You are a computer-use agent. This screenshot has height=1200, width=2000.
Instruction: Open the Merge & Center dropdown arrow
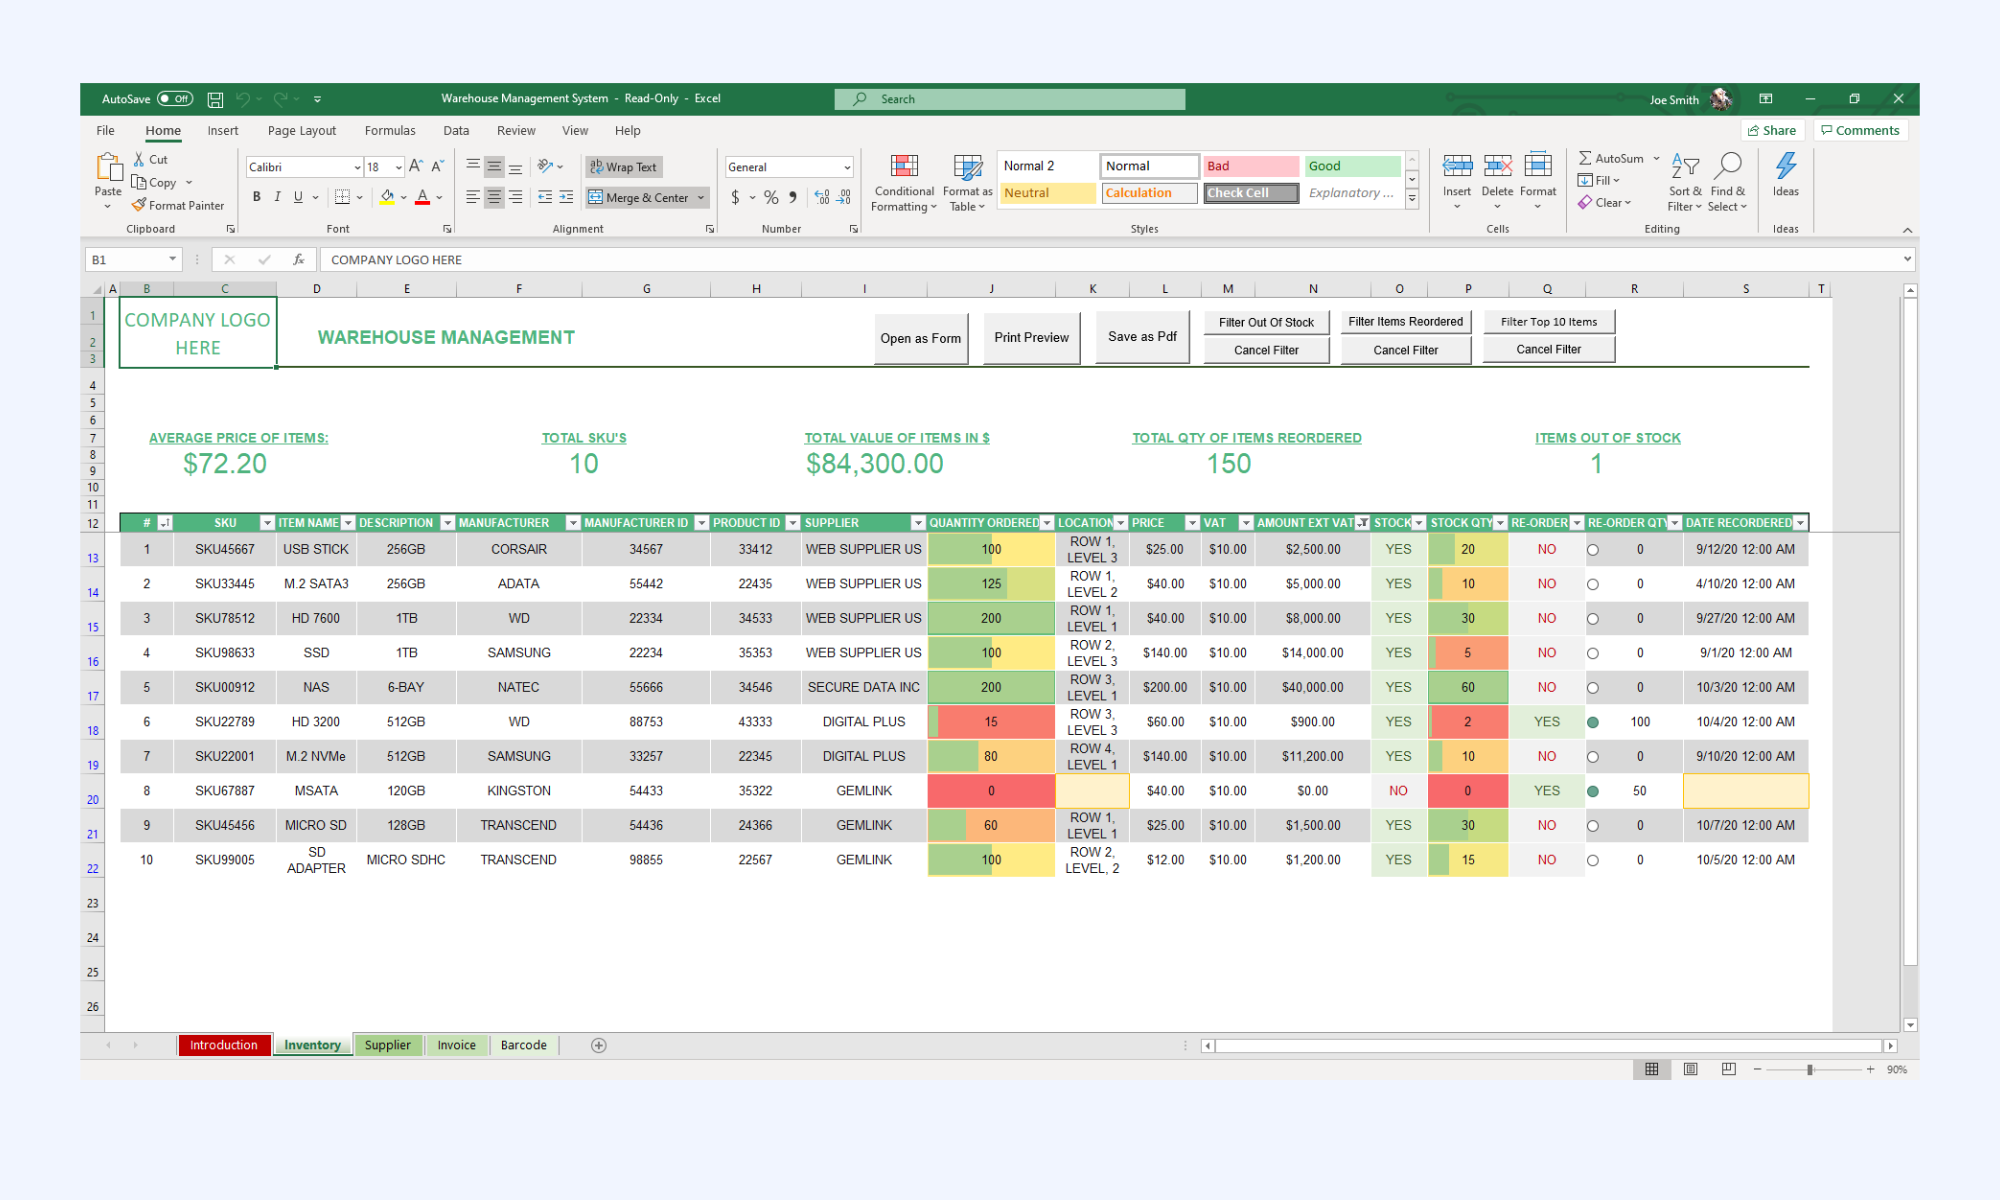click(x=701, y=197)
